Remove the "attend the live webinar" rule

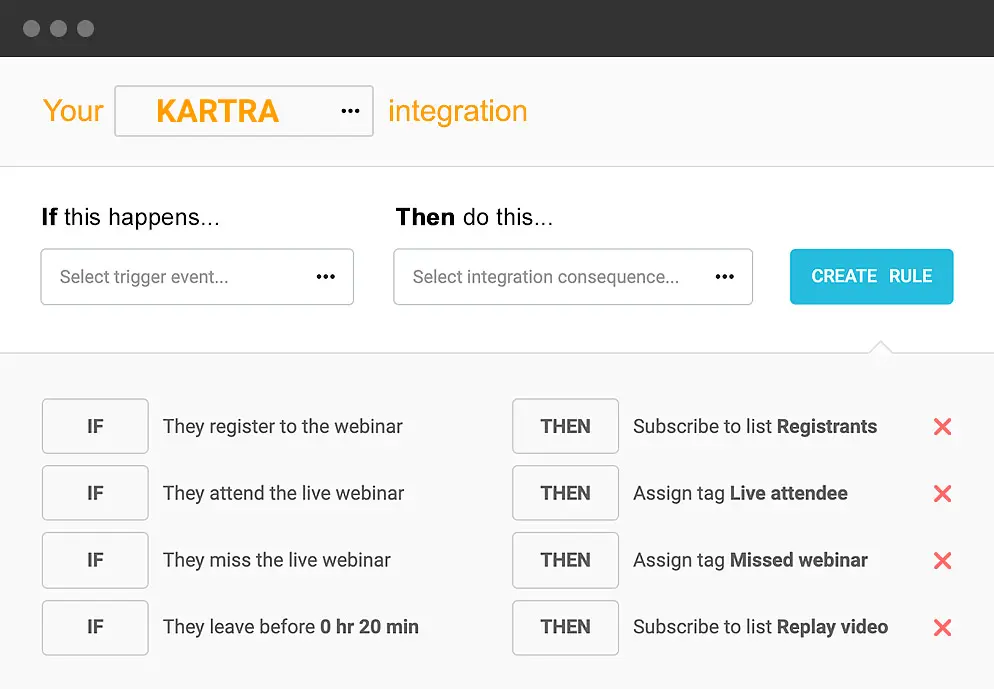pos(941,493)
